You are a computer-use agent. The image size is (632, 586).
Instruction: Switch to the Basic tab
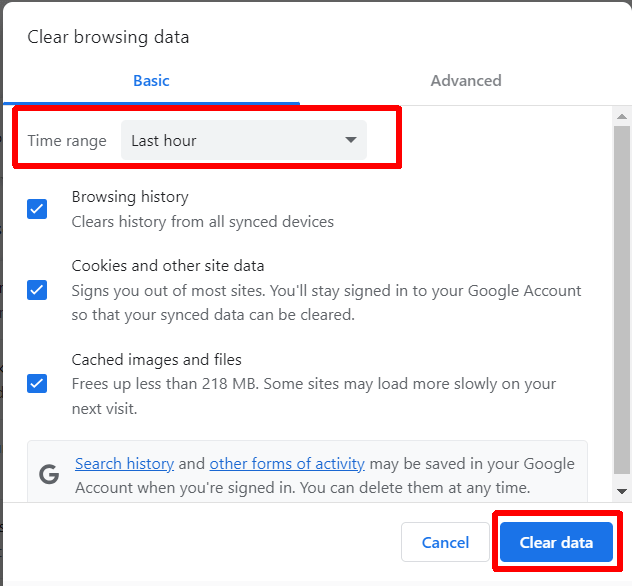(x=151, y=81)
